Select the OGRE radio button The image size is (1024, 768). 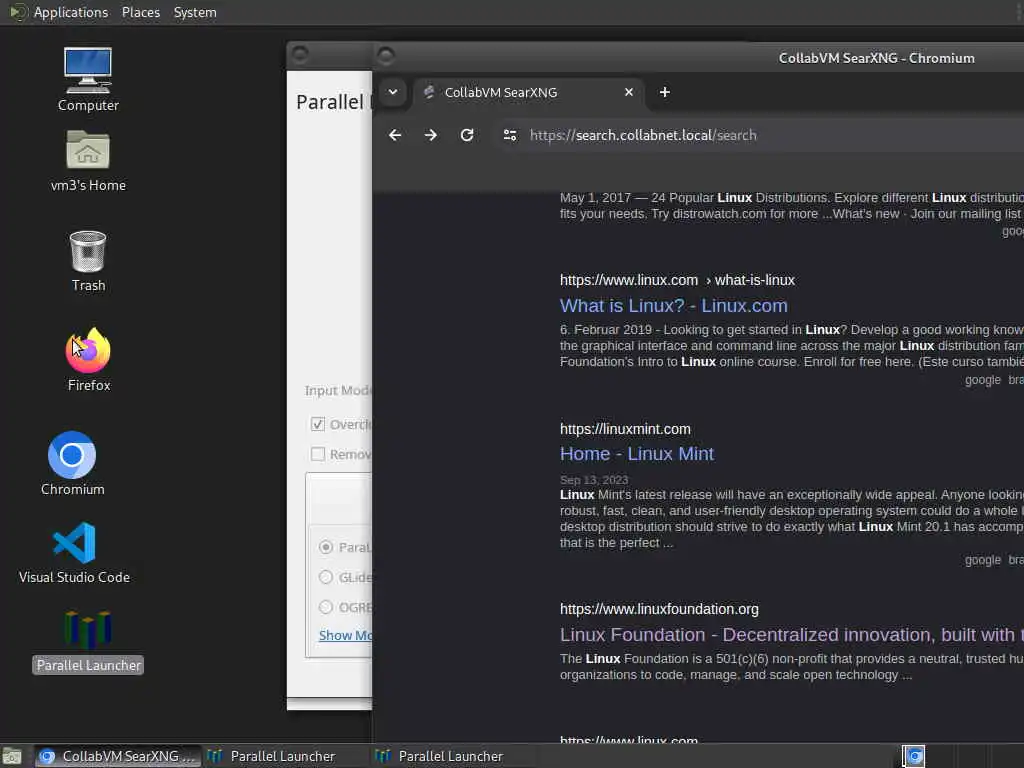(326, 607)
